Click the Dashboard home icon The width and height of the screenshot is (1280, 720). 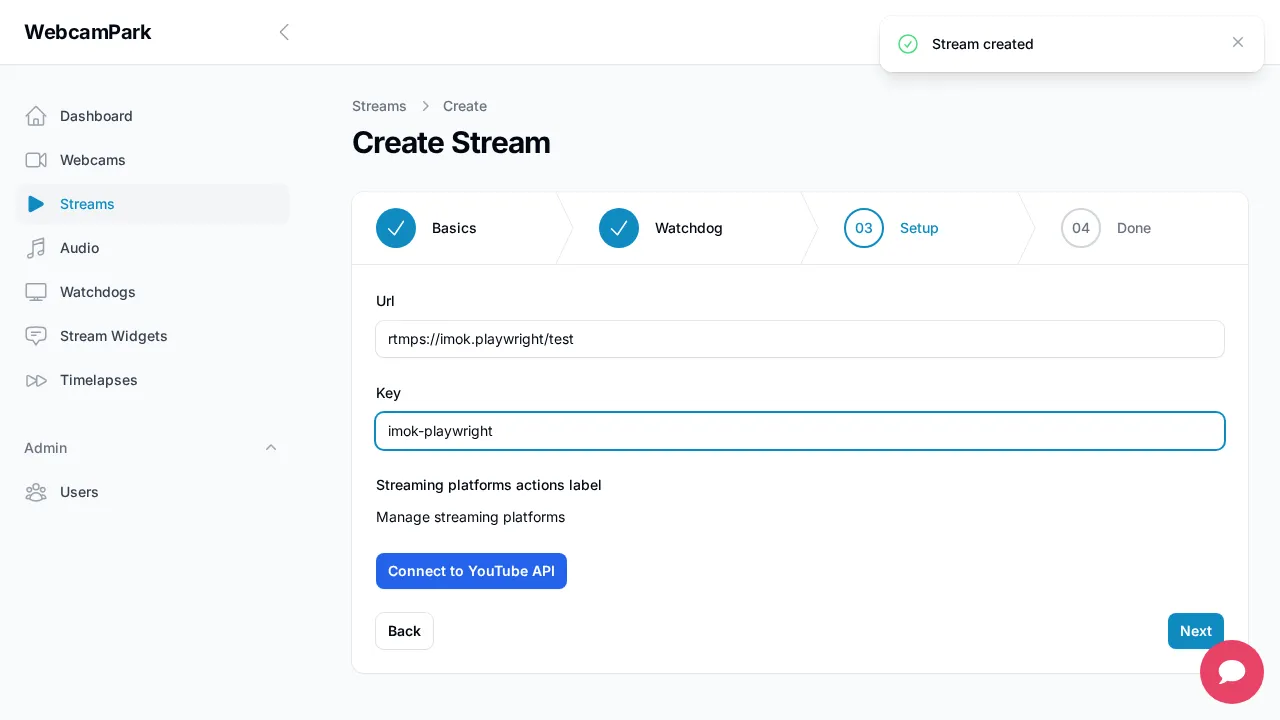pos(36,116)
